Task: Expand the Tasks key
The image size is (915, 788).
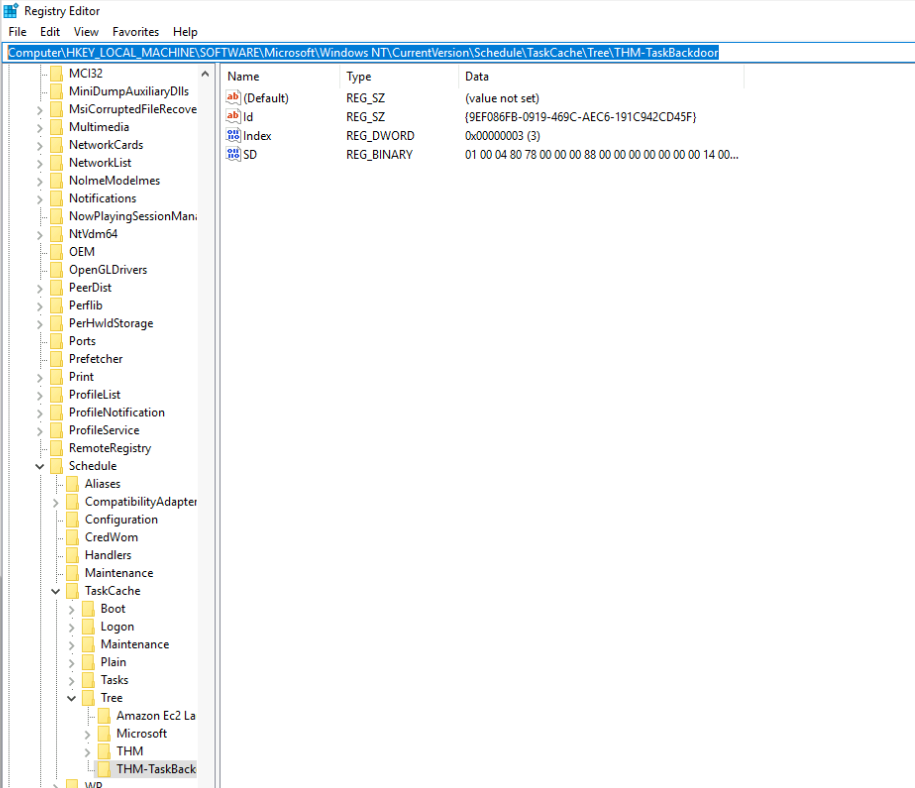Action: [x=71, y=681]
